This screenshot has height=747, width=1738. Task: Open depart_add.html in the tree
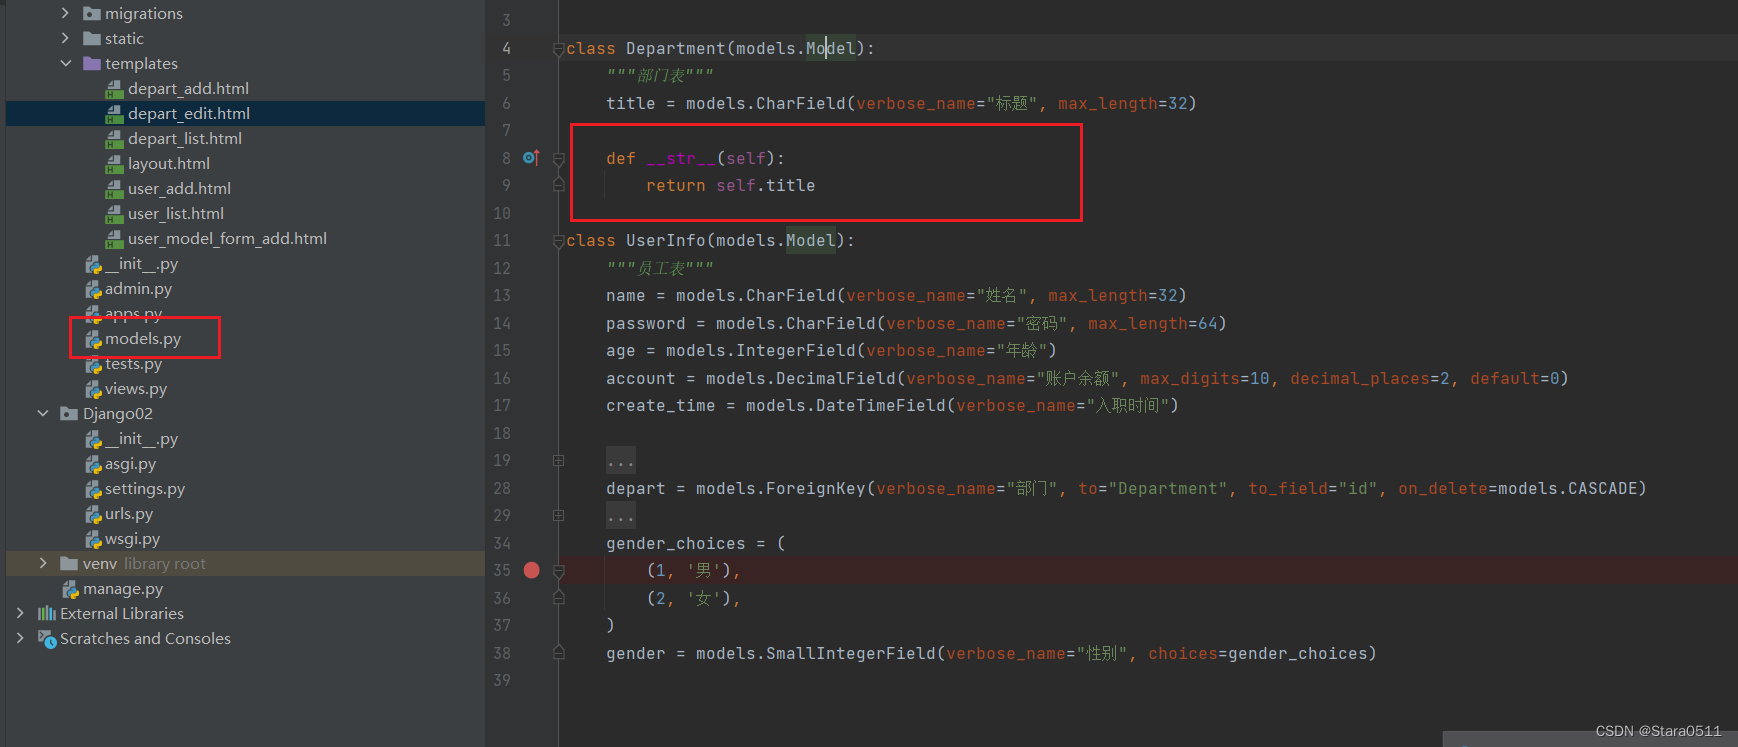188,88
